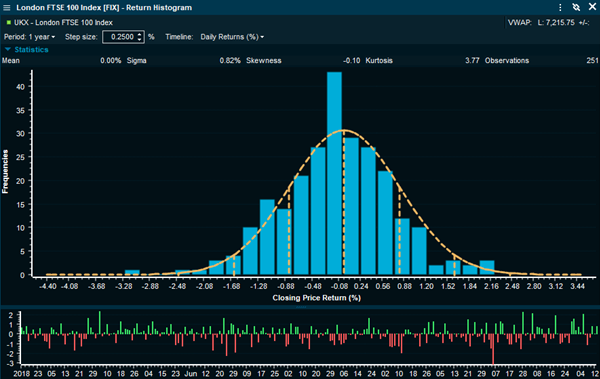Click the VWAP label
Image resolution: width=600 pixels, height=379 pixels.
coord(519,23)
